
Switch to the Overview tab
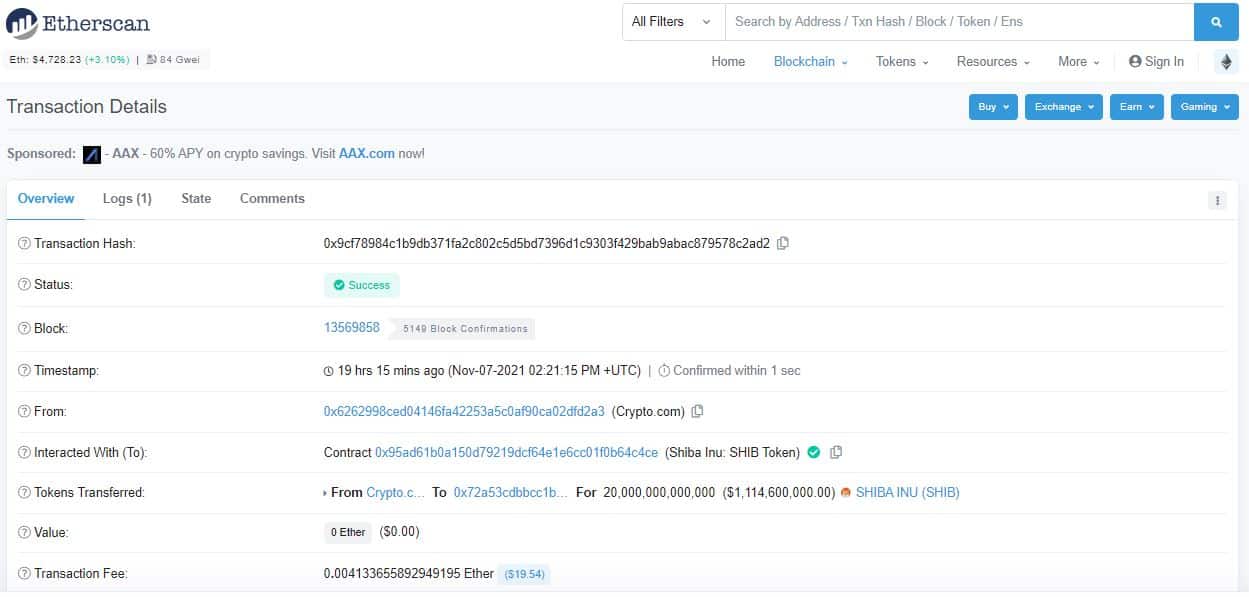pyautogui.click(x=46, y=199)
